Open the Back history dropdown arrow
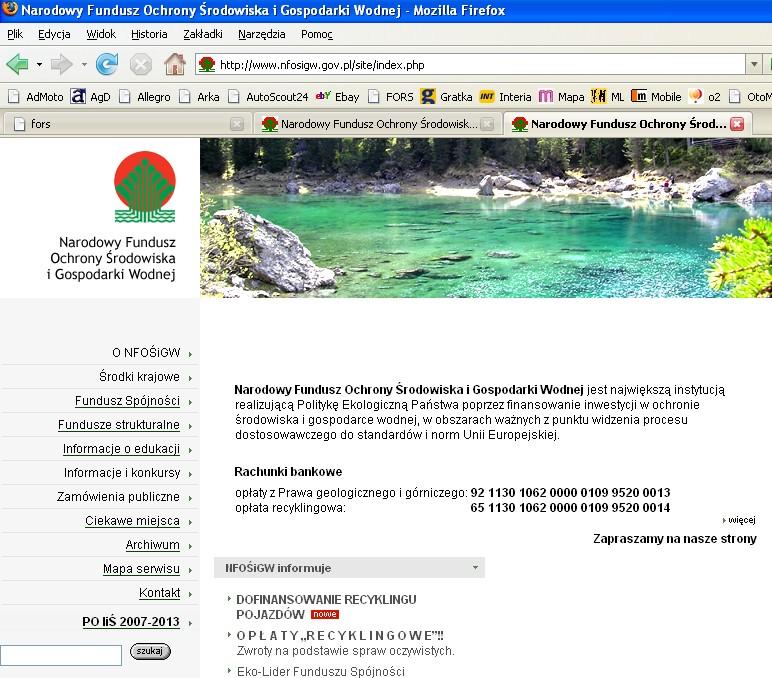Screen dimensions: 772x678 39,65
